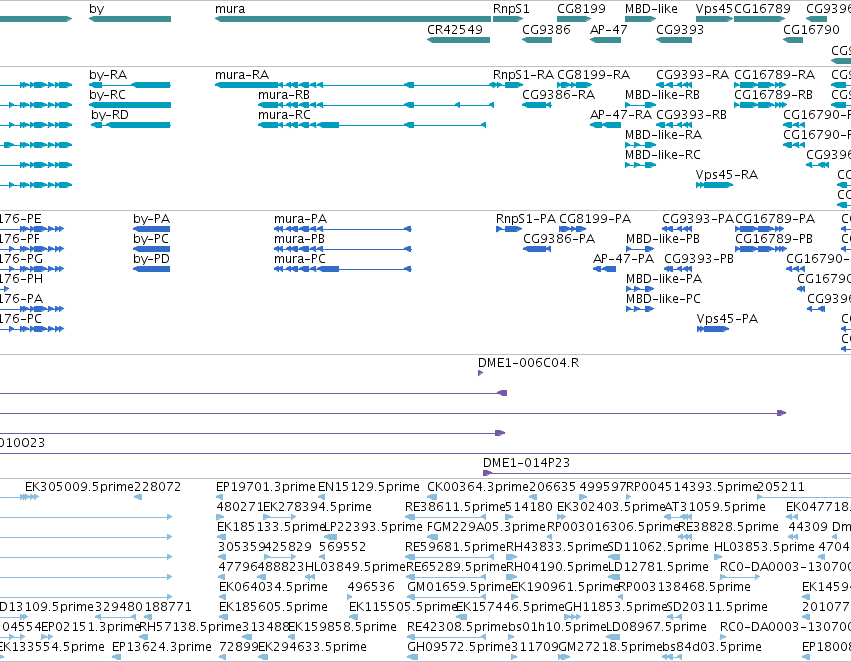The width and height of the screenshot is (851, 662).
Task: Click the by-RD transcript label
Action: (x=110, y=114)
